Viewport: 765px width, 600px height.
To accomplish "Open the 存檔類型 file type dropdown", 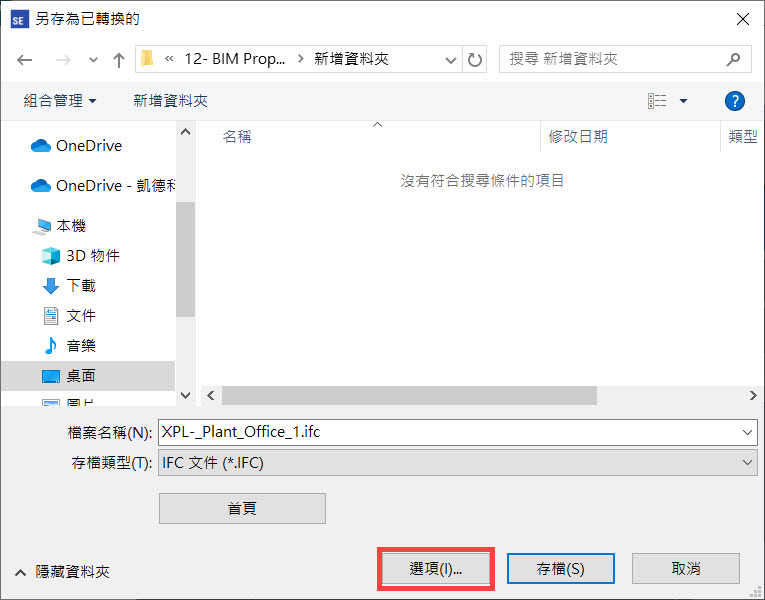I will [458, 462].
